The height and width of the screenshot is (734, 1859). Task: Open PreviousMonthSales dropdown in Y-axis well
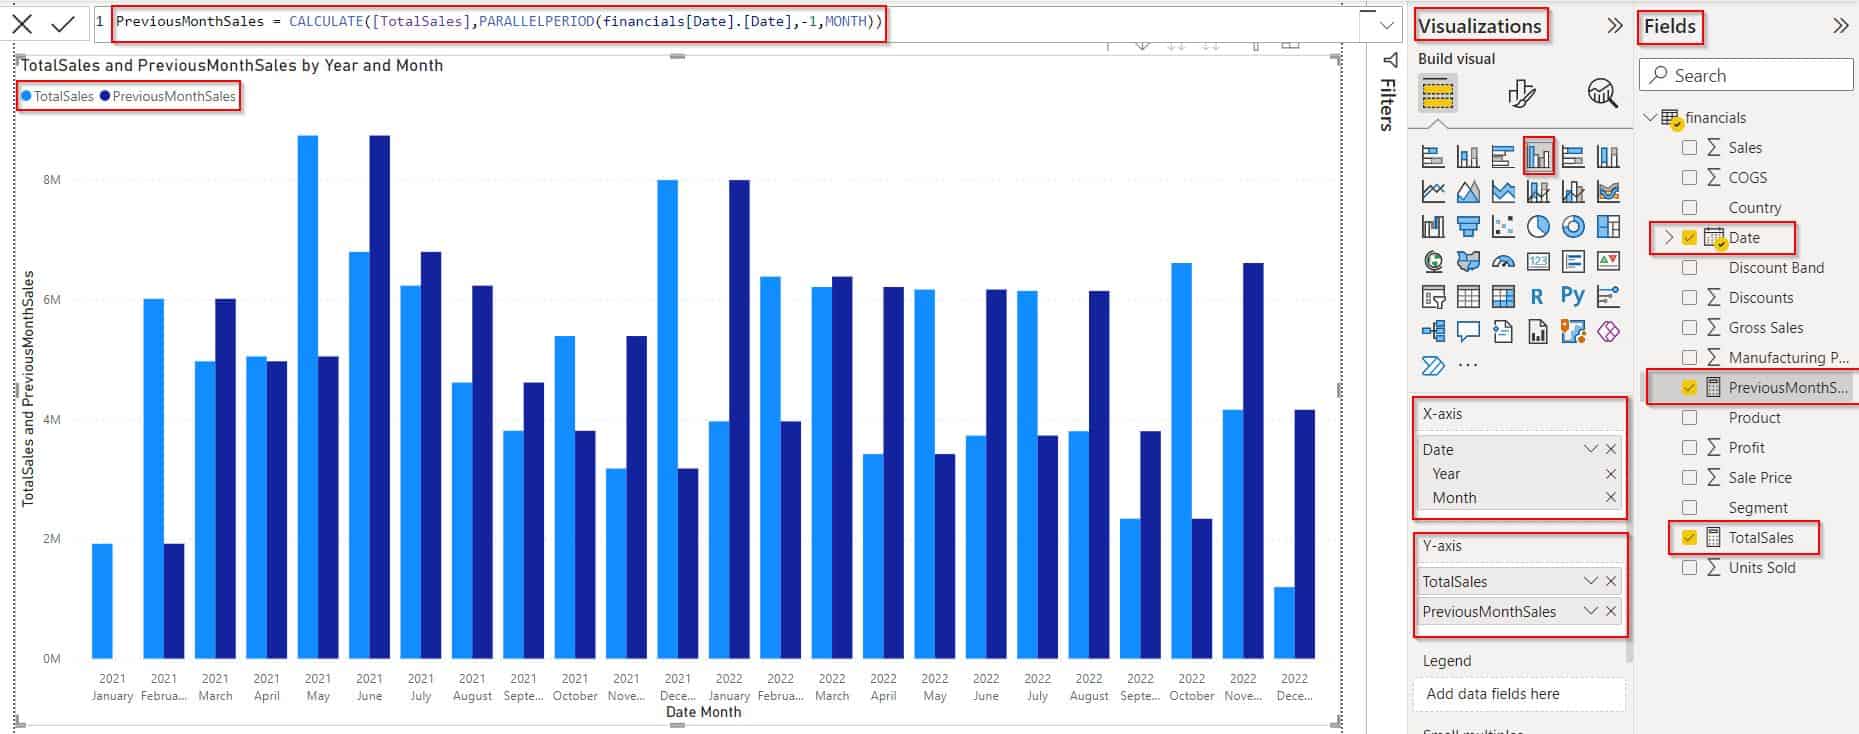click(1591, 611)
